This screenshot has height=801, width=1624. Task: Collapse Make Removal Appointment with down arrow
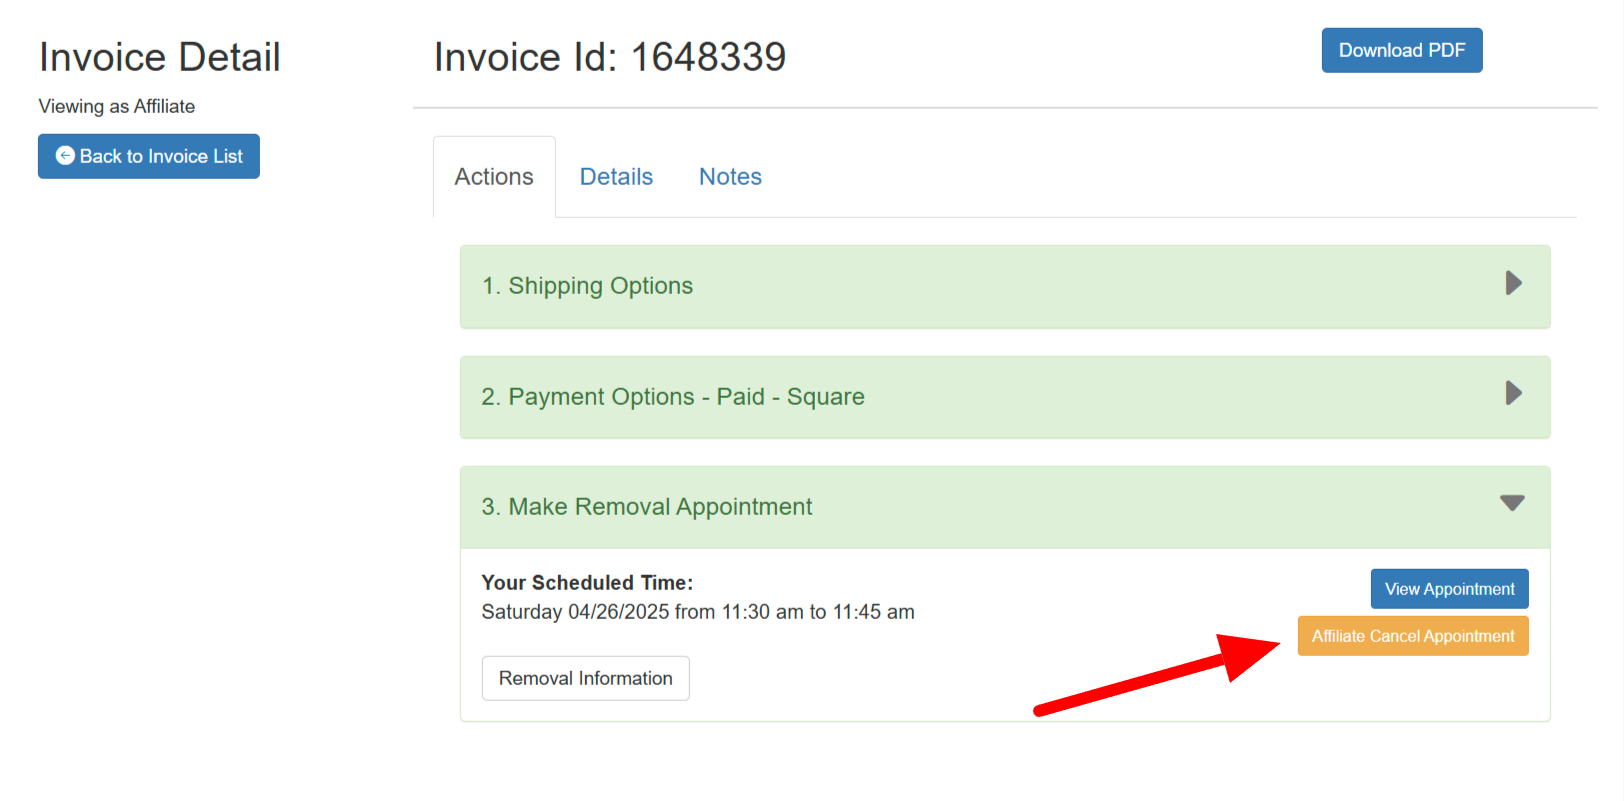pyautogui.click(x=1512, y=504)
